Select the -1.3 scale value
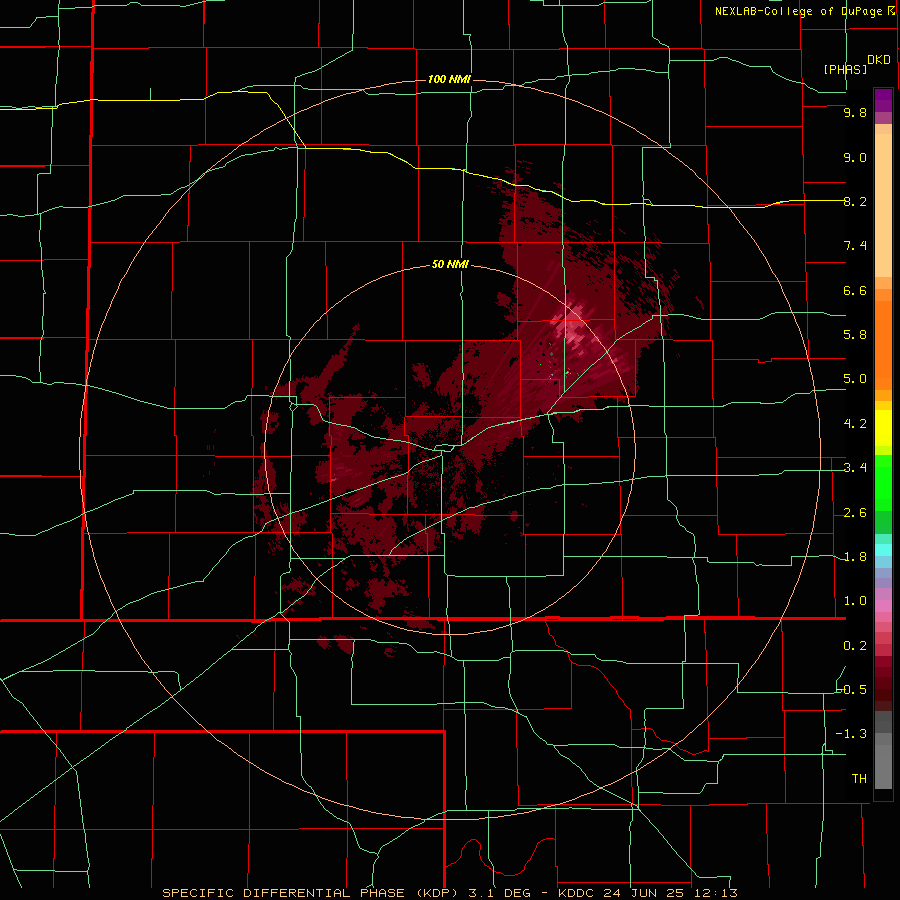The width and height of the screenshot is (900, 900). tap(852, 734)
